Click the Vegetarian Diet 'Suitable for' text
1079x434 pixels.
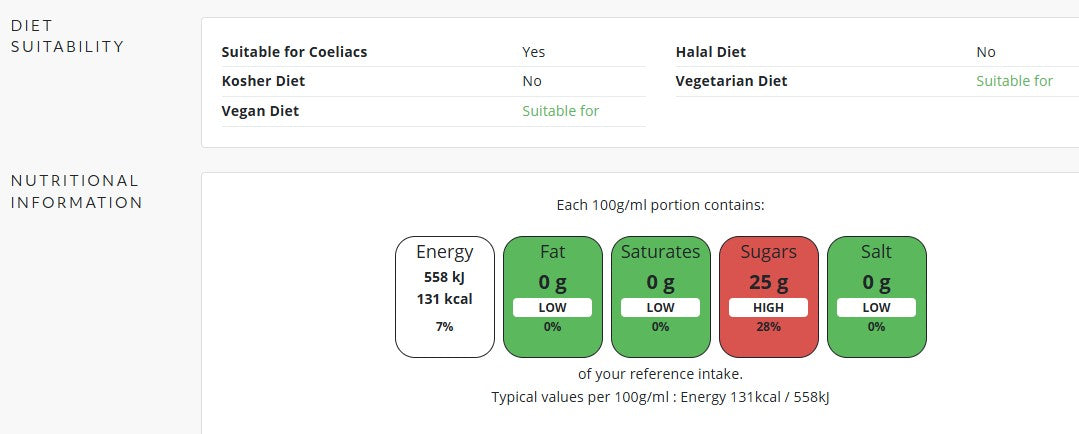coord(1014,81)
